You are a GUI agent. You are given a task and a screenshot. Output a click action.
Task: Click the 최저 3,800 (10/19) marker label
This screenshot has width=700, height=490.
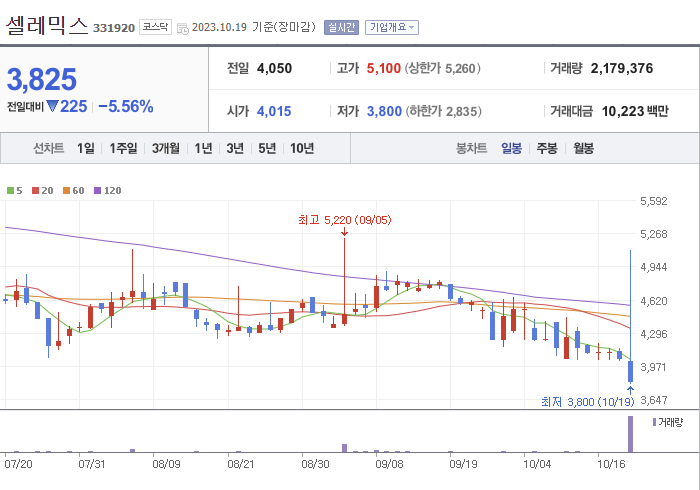pyautogui.click(x=588, y=402)
